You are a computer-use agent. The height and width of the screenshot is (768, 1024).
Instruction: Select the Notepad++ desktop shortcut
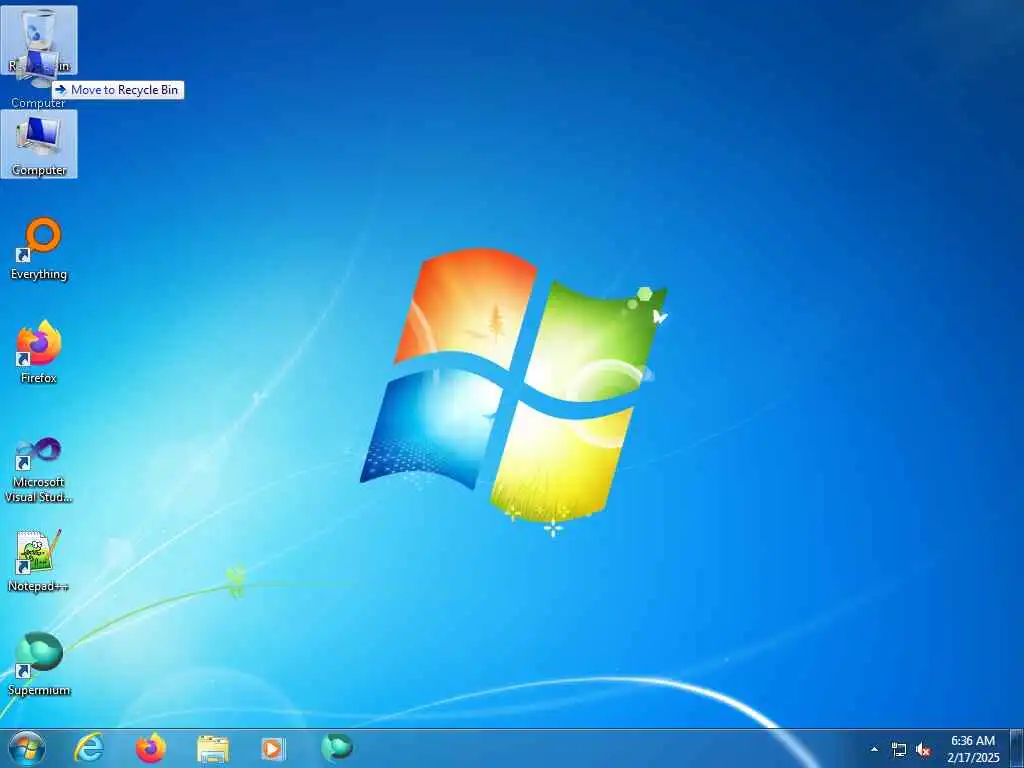click(x=39, y=561)
